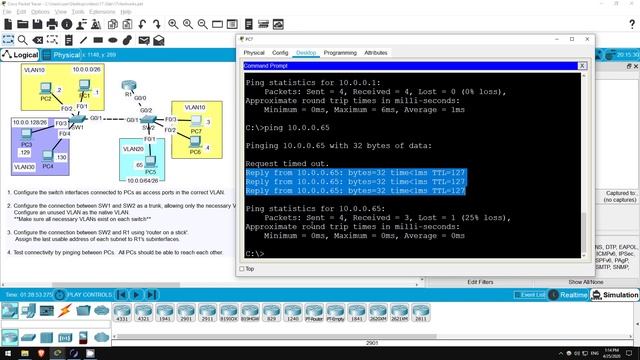Switch to Simulation mode

615,295
